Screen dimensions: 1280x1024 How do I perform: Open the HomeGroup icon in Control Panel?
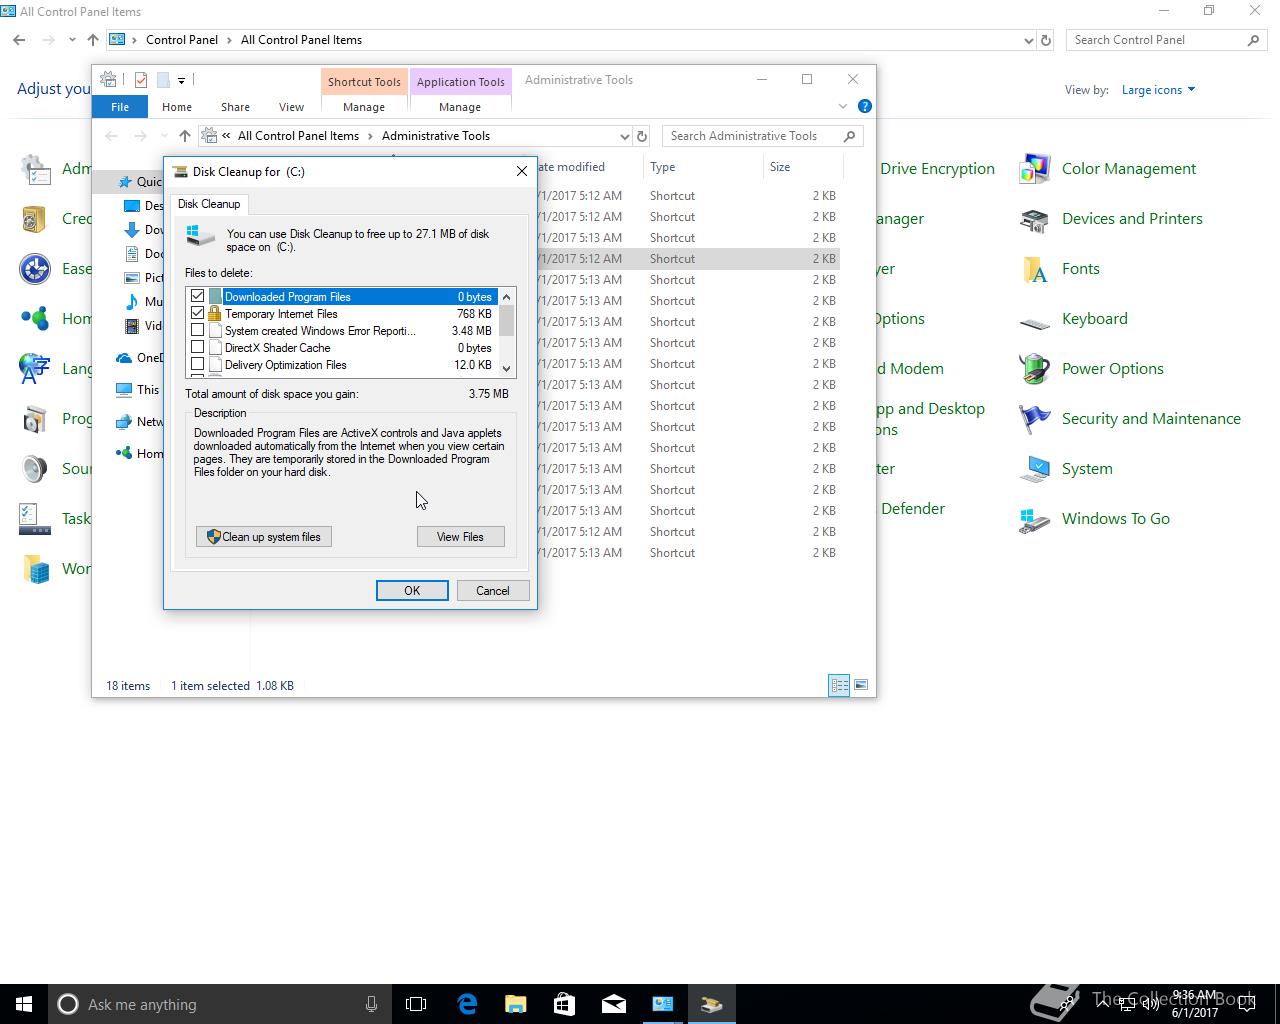pyautogui.click(x=35, y=319)
